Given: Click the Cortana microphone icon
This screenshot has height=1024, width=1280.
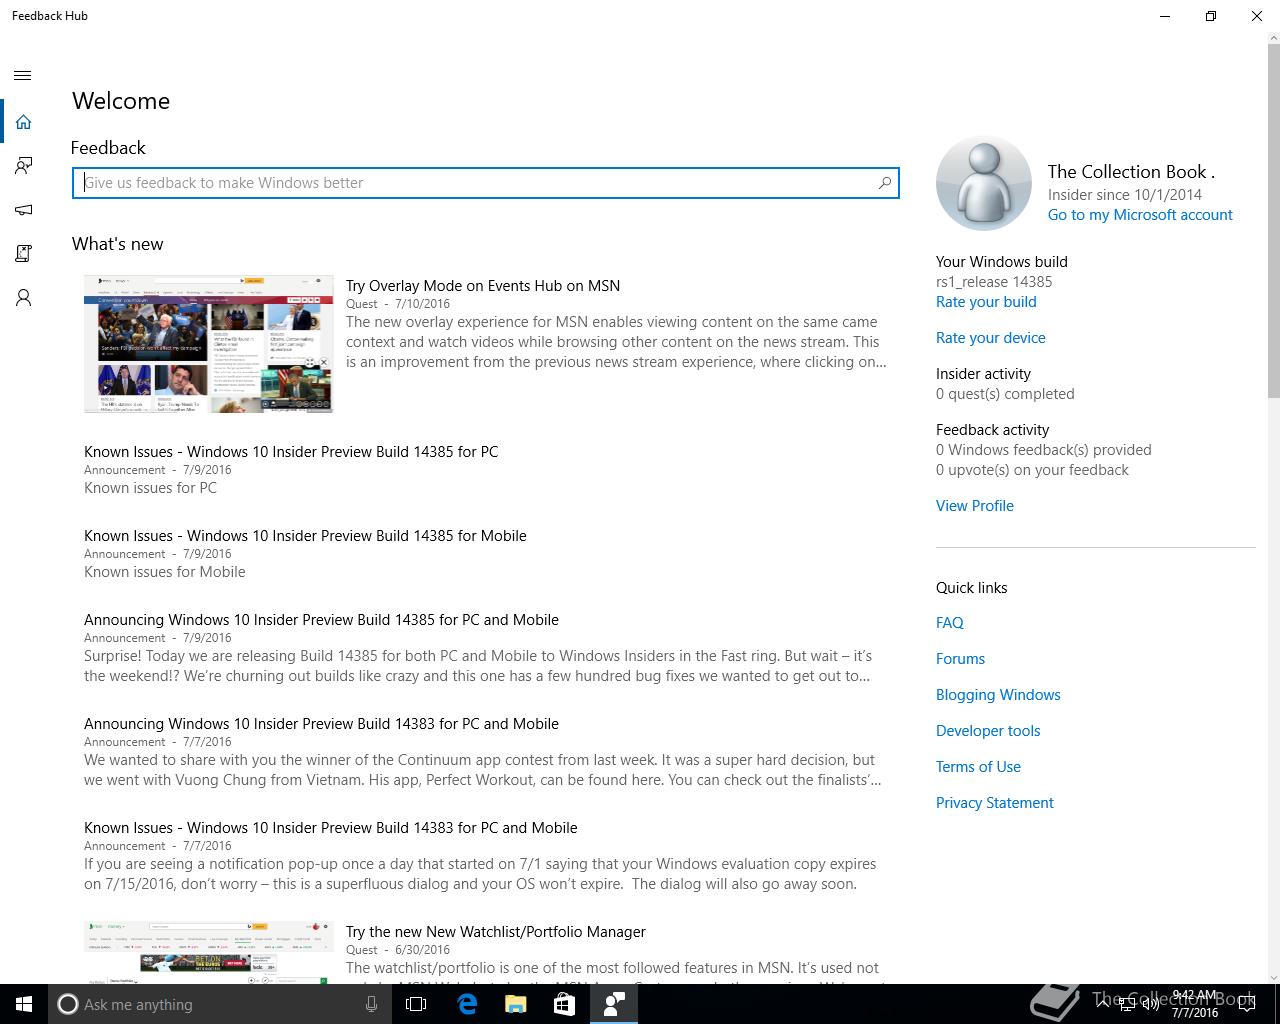Looking at the screenshot, I should (371, 1004).
